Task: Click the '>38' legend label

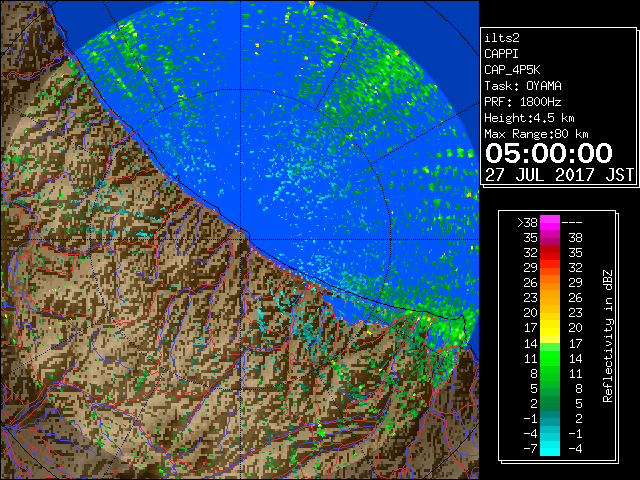Action: (x=527, y=223)
